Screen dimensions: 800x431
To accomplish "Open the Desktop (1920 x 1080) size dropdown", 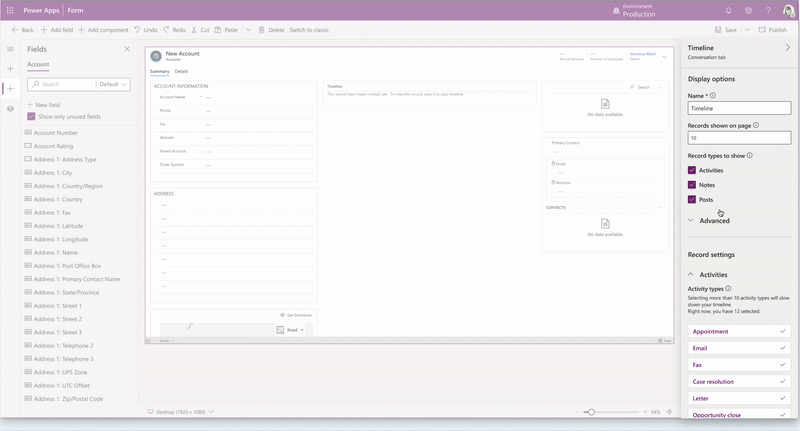I will (181, 412).
